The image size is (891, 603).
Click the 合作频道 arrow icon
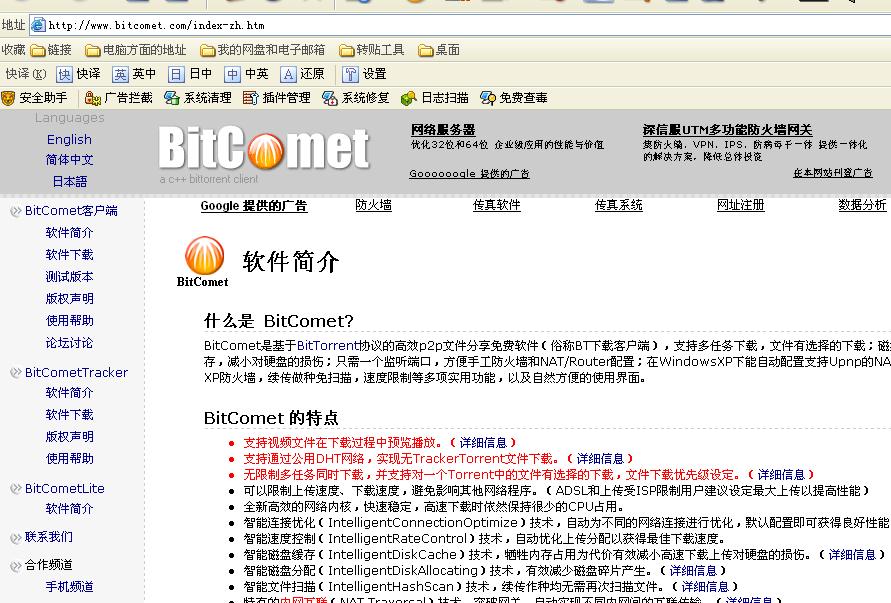tap(16, 565)
